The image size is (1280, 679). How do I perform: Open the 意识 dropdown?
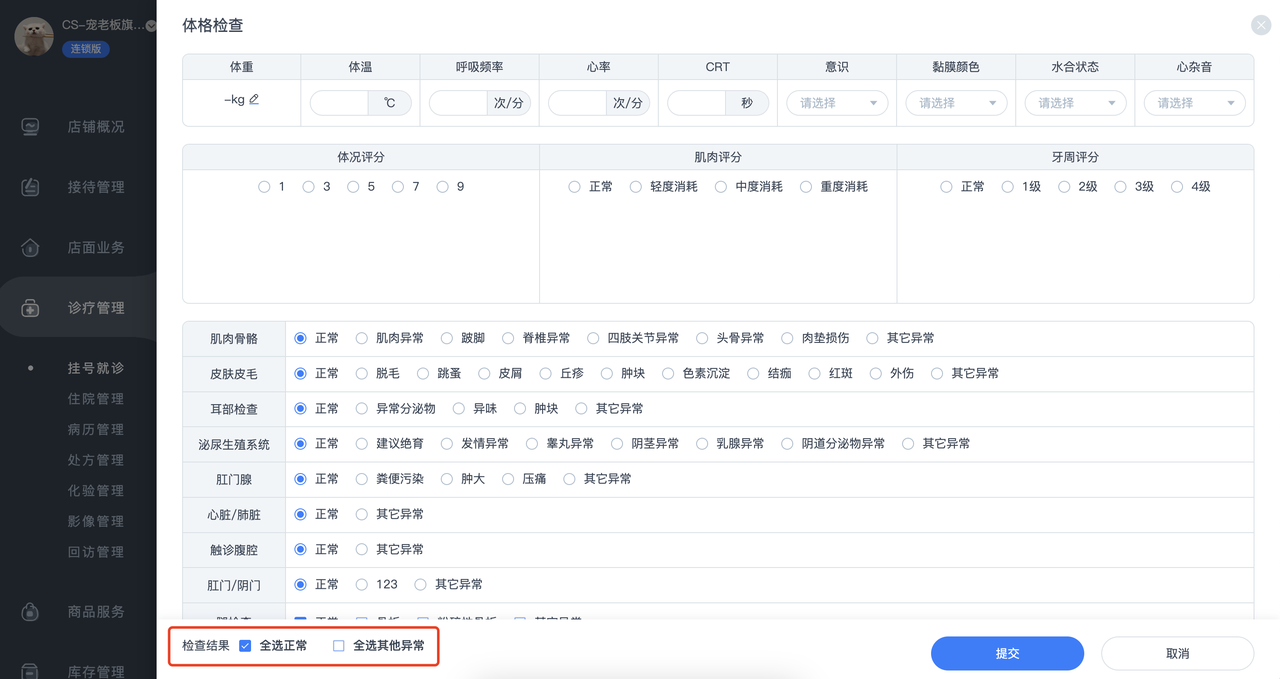point(837,103)
